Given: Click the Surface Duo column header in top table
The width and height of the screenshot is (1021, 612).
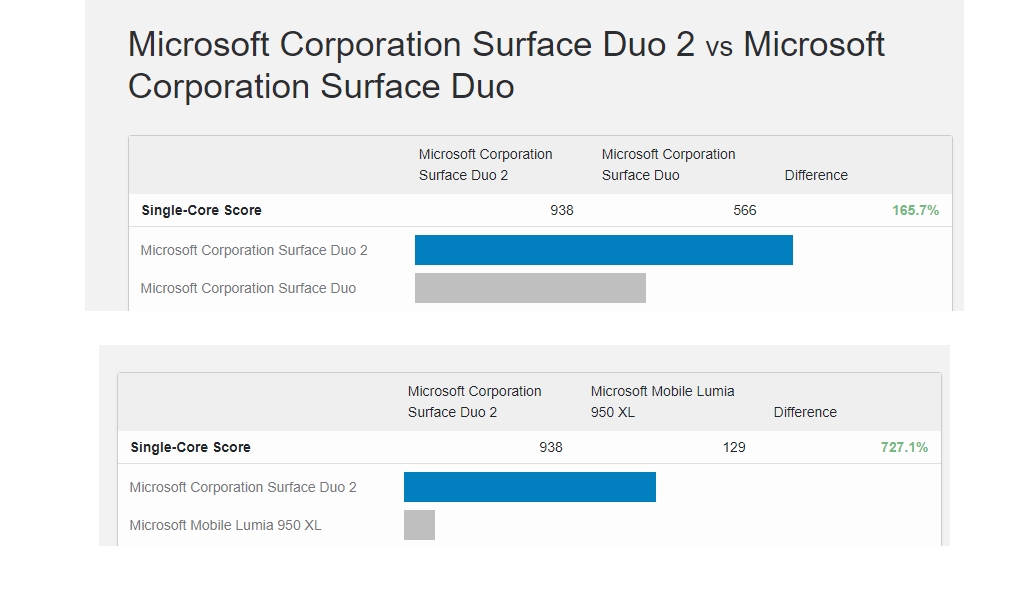Looking at the screenshot, I should [668, 165].
